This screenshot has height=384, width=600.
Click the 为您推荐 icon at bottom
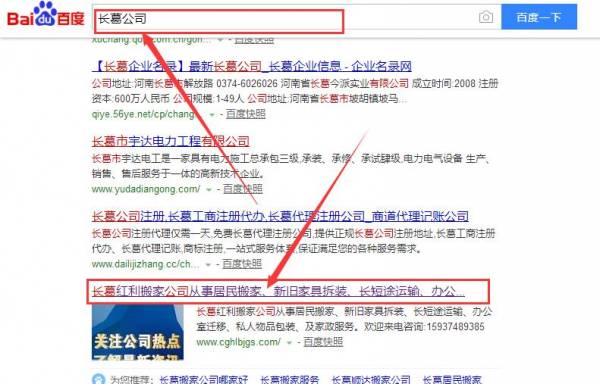(x=98, y=379)
